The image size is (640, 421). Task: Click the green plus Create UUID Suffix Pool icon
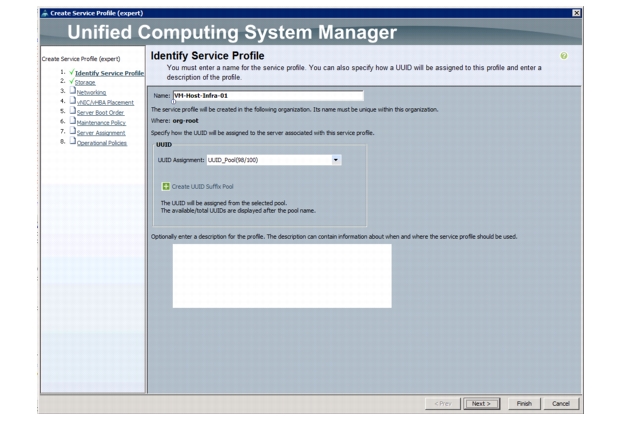[166, 187]
